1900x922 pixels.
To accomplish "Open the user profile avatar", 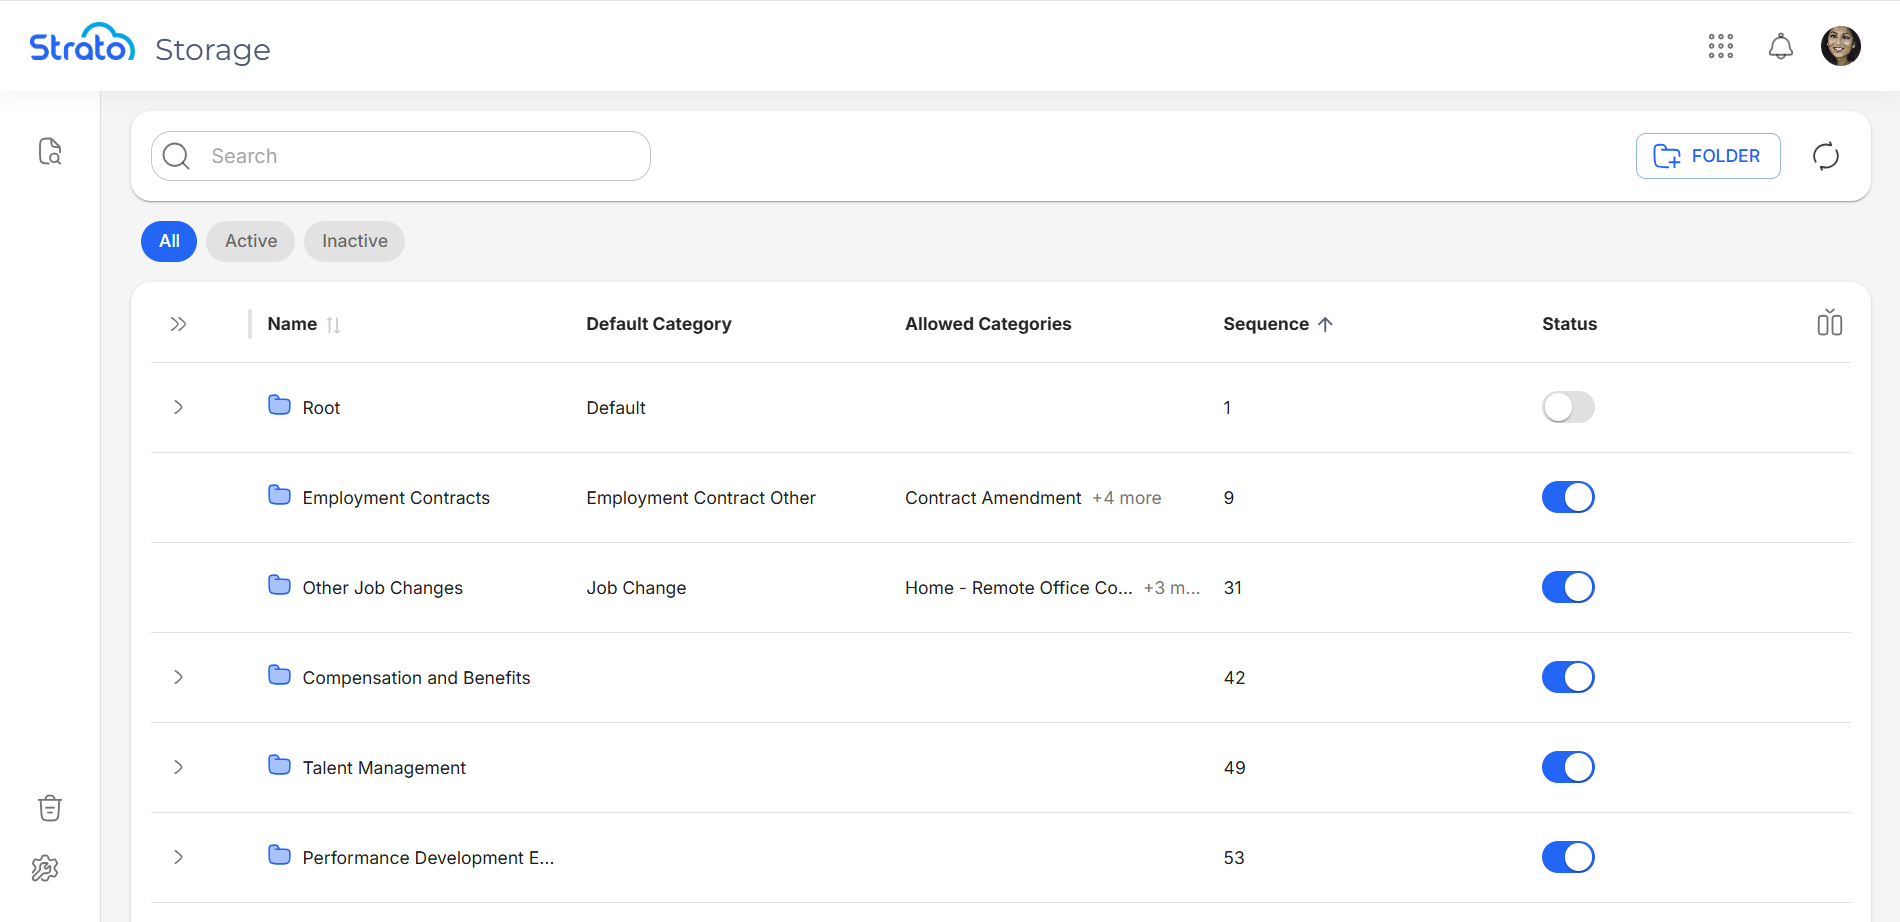I will tap(1840, 46).
